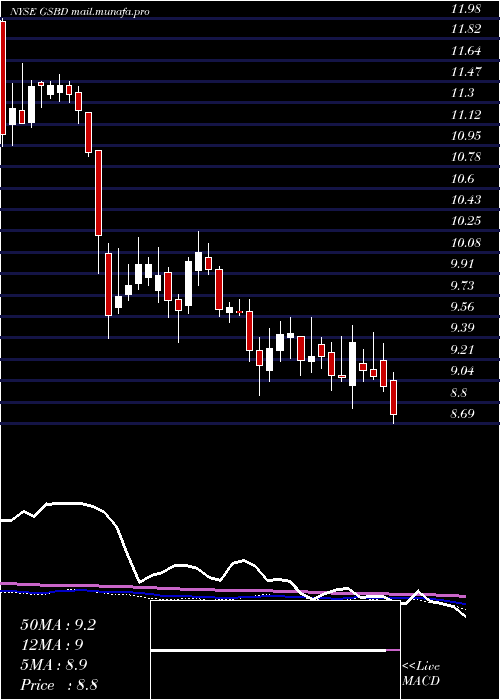Click the 9.73 price axis label
Viewport: 500px width, 700px height.
tap(462, 285)
